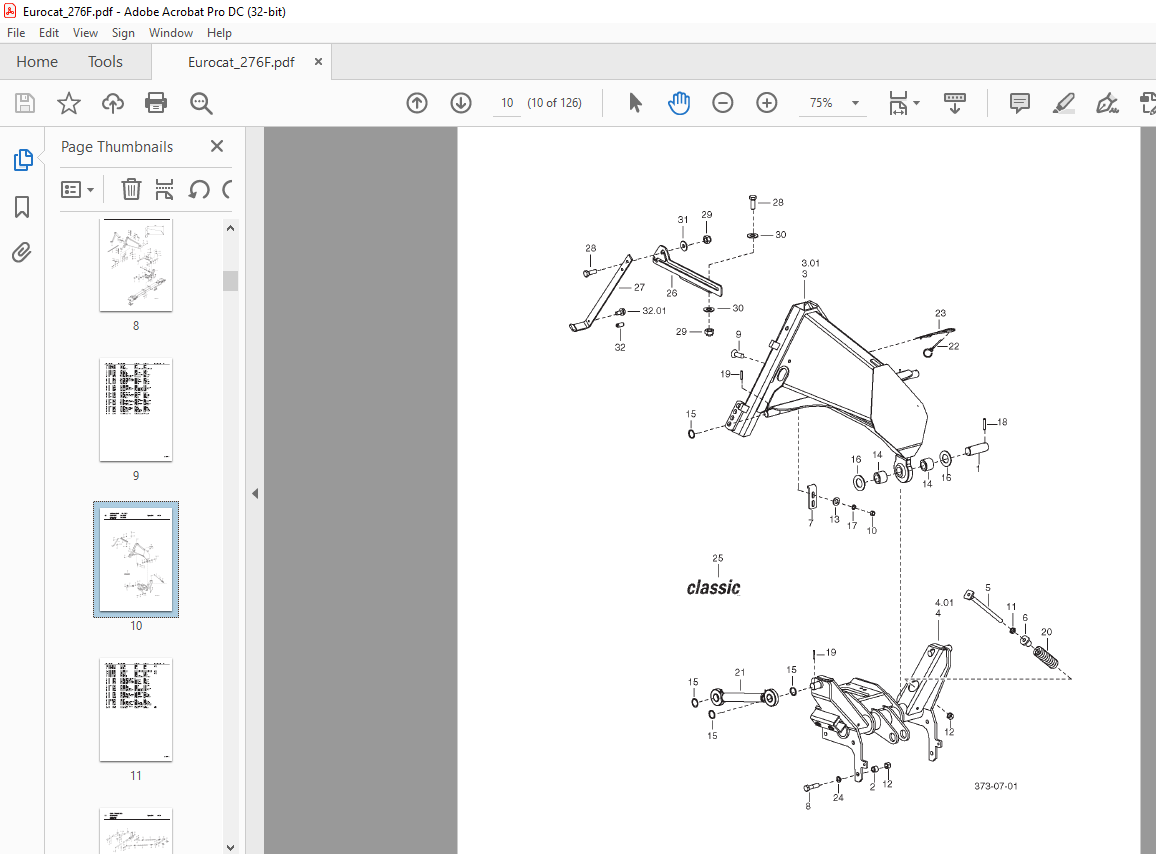Switch to the Tools tab
Viewport: 1156px width, 854px height.
105,62
